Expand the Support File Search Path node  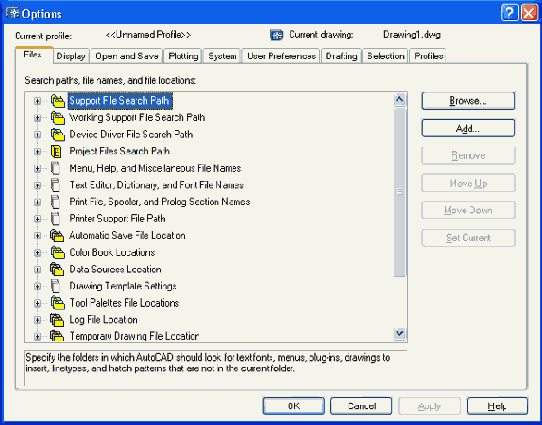(x=37, y=101)
